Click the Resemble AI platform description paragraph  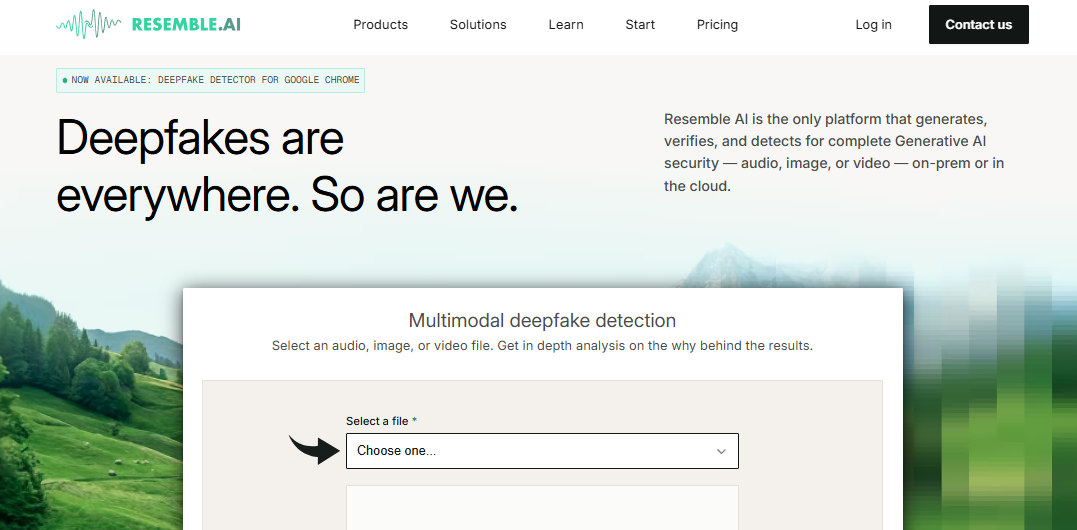tap(835, 152)
